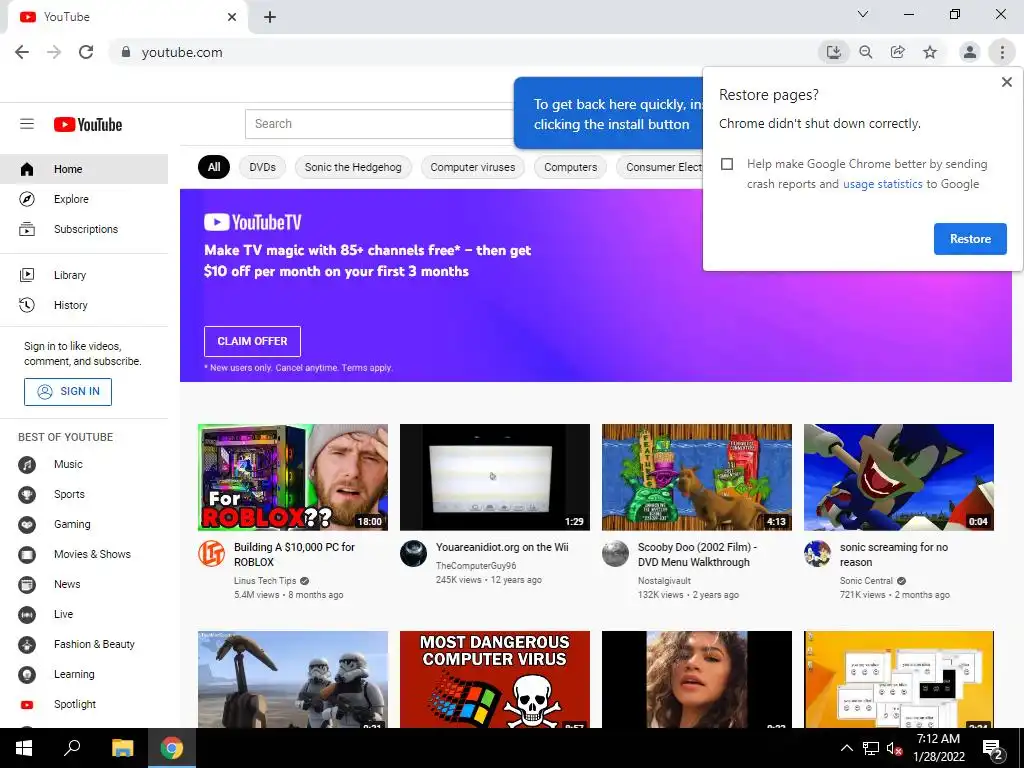Open Gaming under Best of YouTube
The image size is (1024, 768).
(84, 524)
